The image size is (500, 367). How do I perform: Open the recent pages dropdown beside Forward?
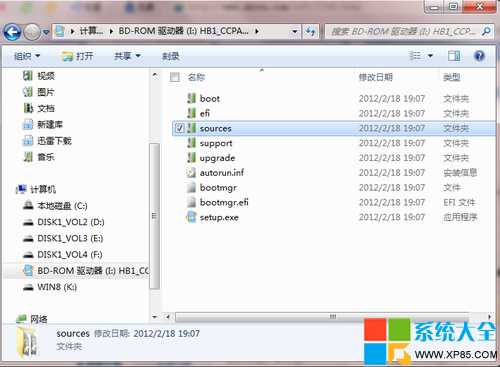pos(46,32)
